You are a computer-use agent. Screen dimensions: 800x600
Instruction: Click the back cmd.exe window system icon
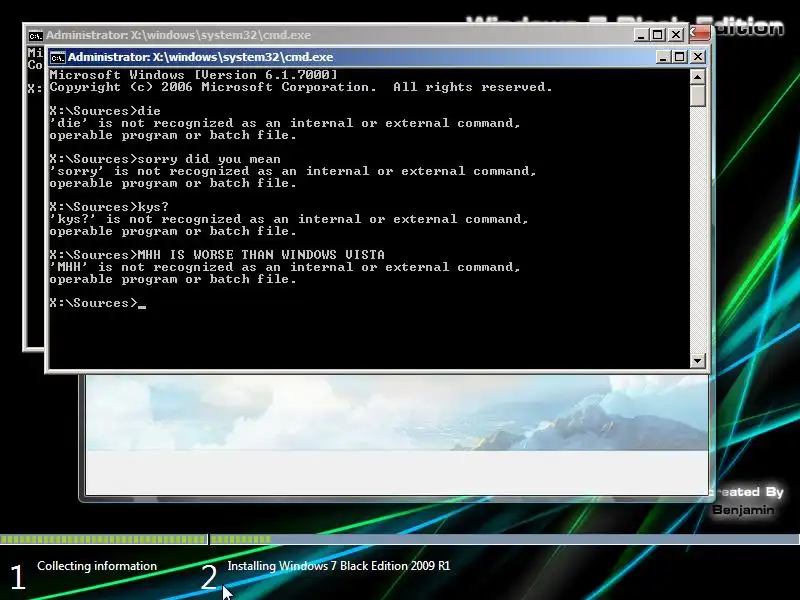click(35, 36)
